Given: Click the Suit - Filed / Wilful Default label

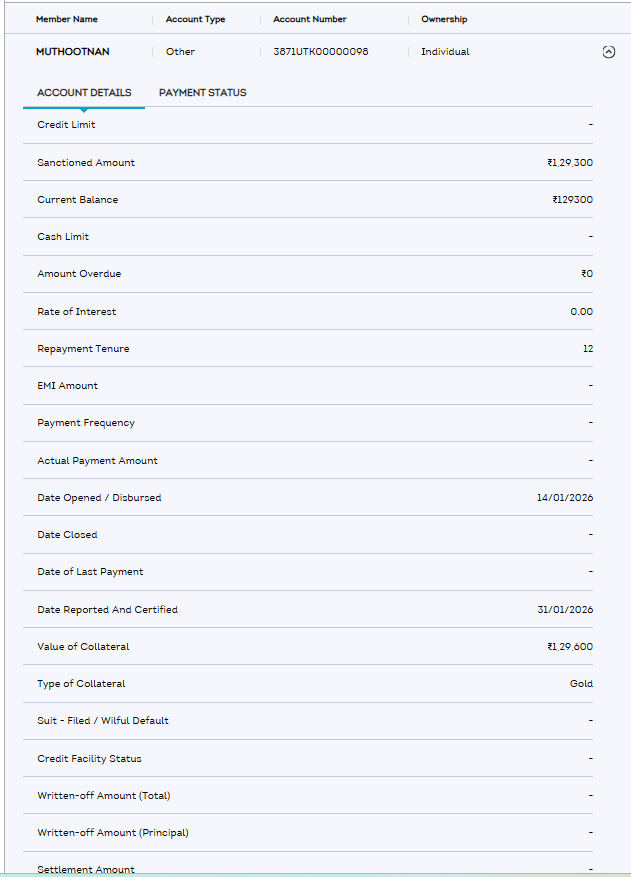Looking at the screenshot, I should tap(103, 721).
